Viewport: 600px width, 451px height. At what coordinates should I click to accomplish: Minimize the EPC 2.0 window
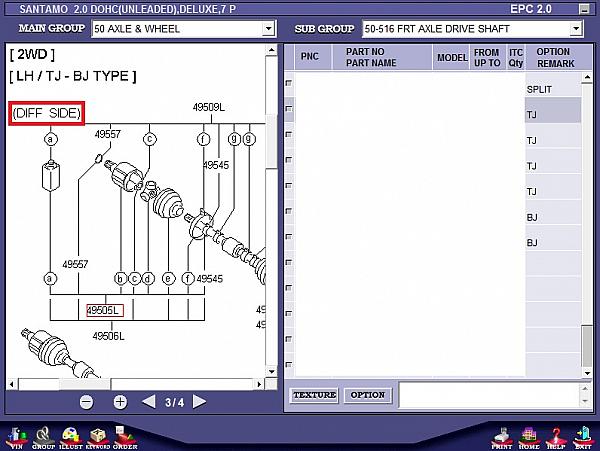pyautogui.click(x=584, y=9)
